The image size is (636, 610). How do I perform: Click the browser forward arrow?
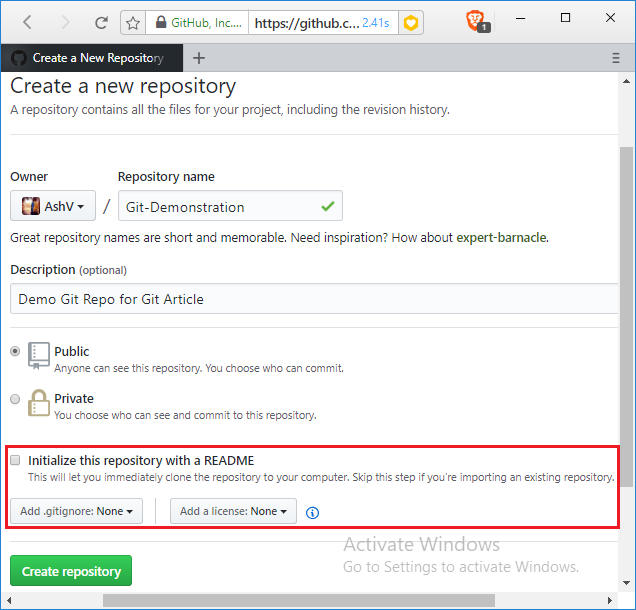coord(65,22)
